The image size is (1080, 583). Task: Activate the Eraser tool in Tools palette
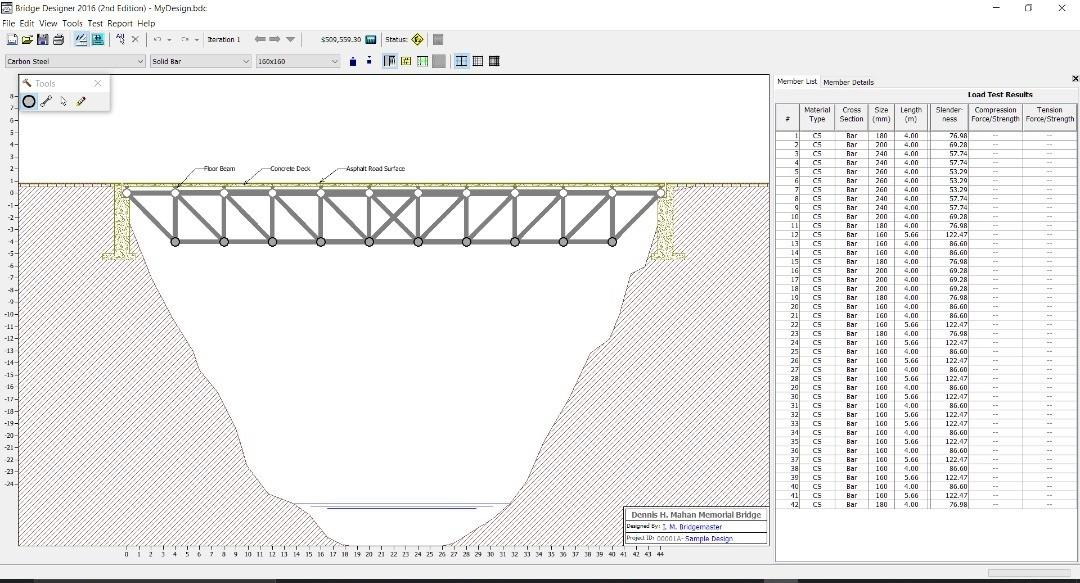pyautogui.click(x=81, y=101)
